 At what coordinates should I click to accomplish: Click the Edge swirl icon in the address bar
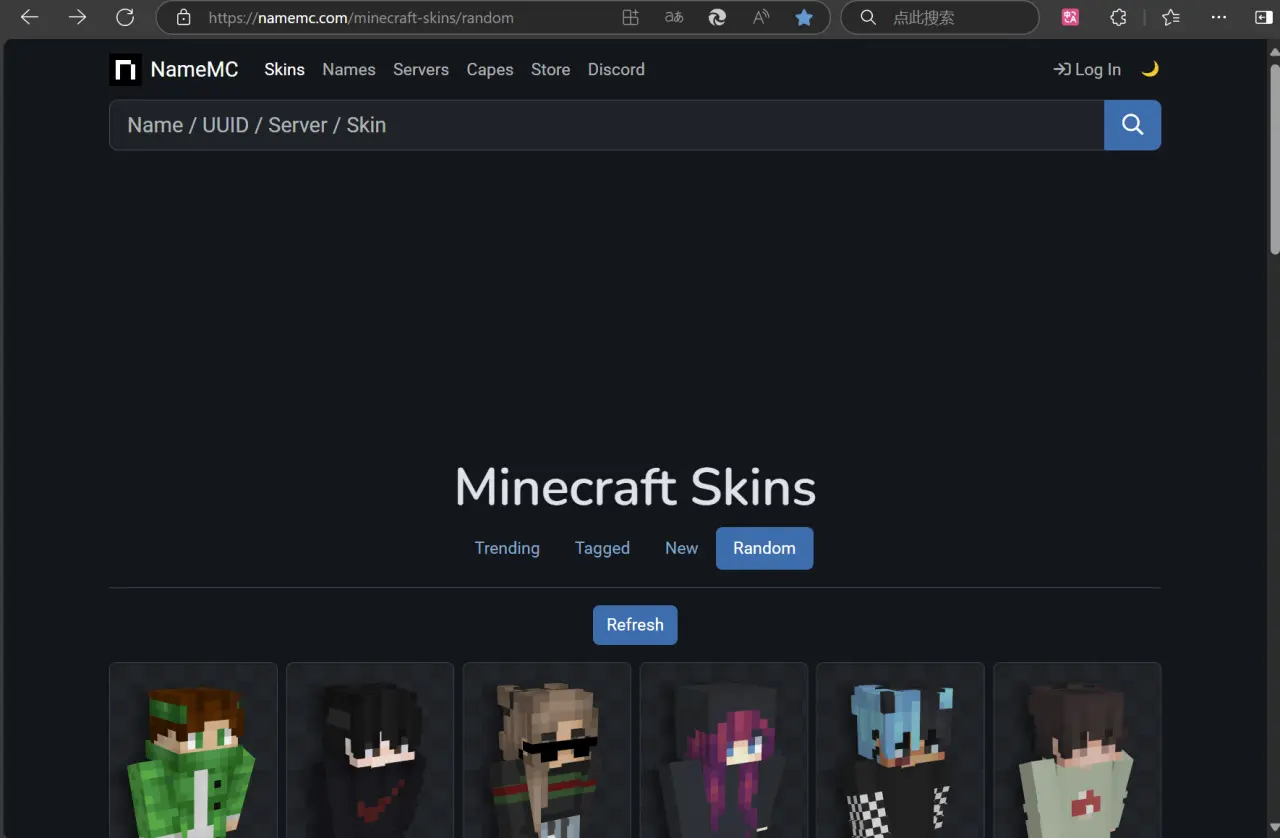coord(717,17)
